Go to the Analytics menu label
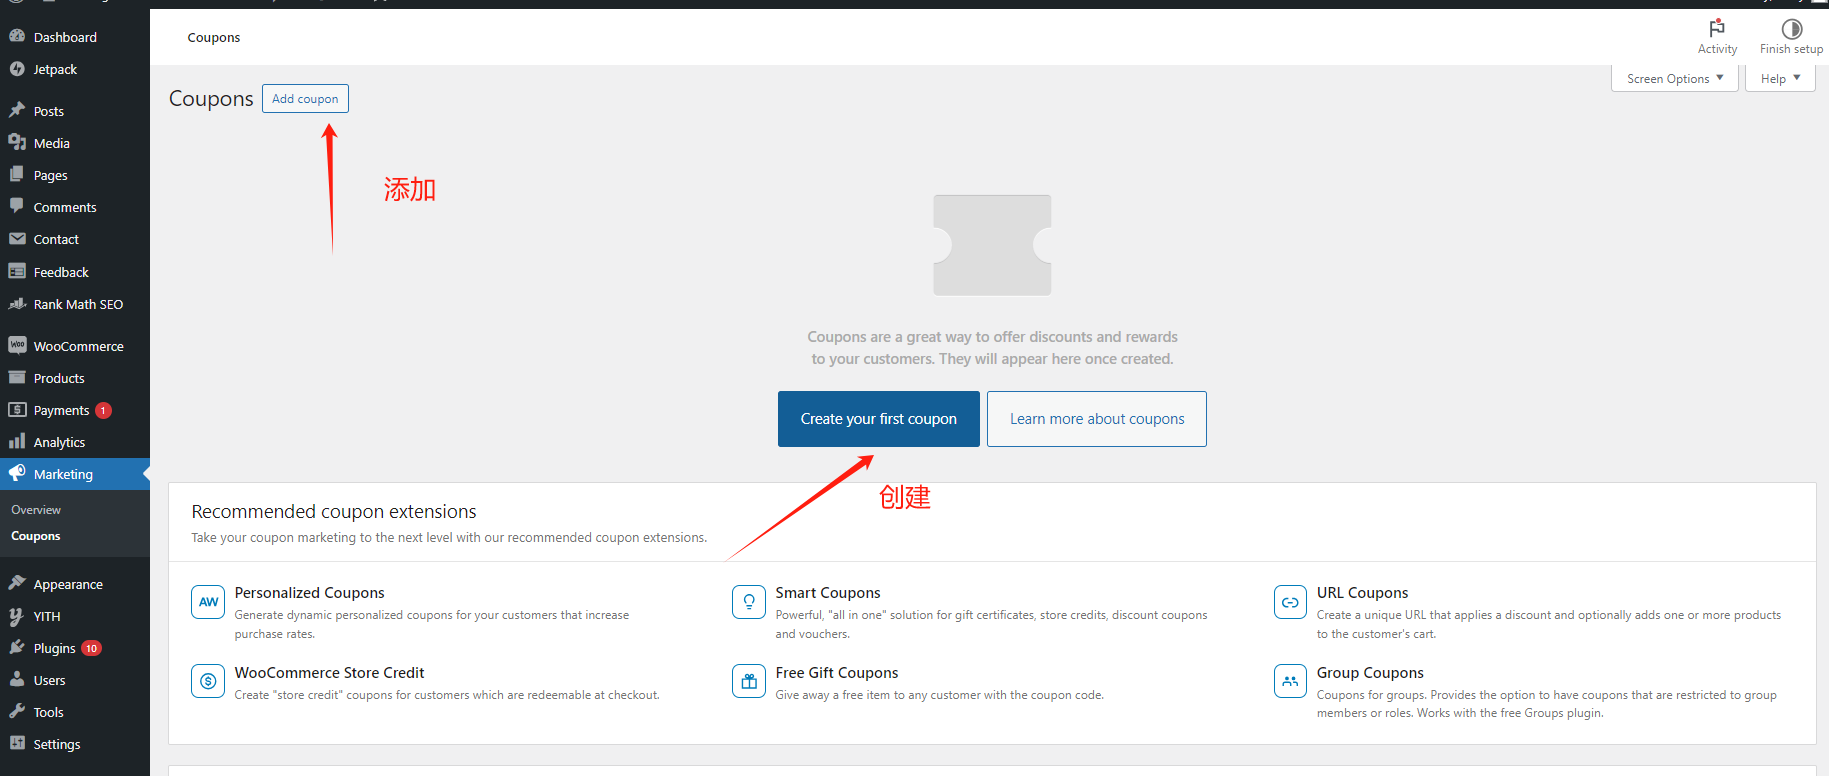This screenshot has height=776, width=1829. [x=59, y=442]
